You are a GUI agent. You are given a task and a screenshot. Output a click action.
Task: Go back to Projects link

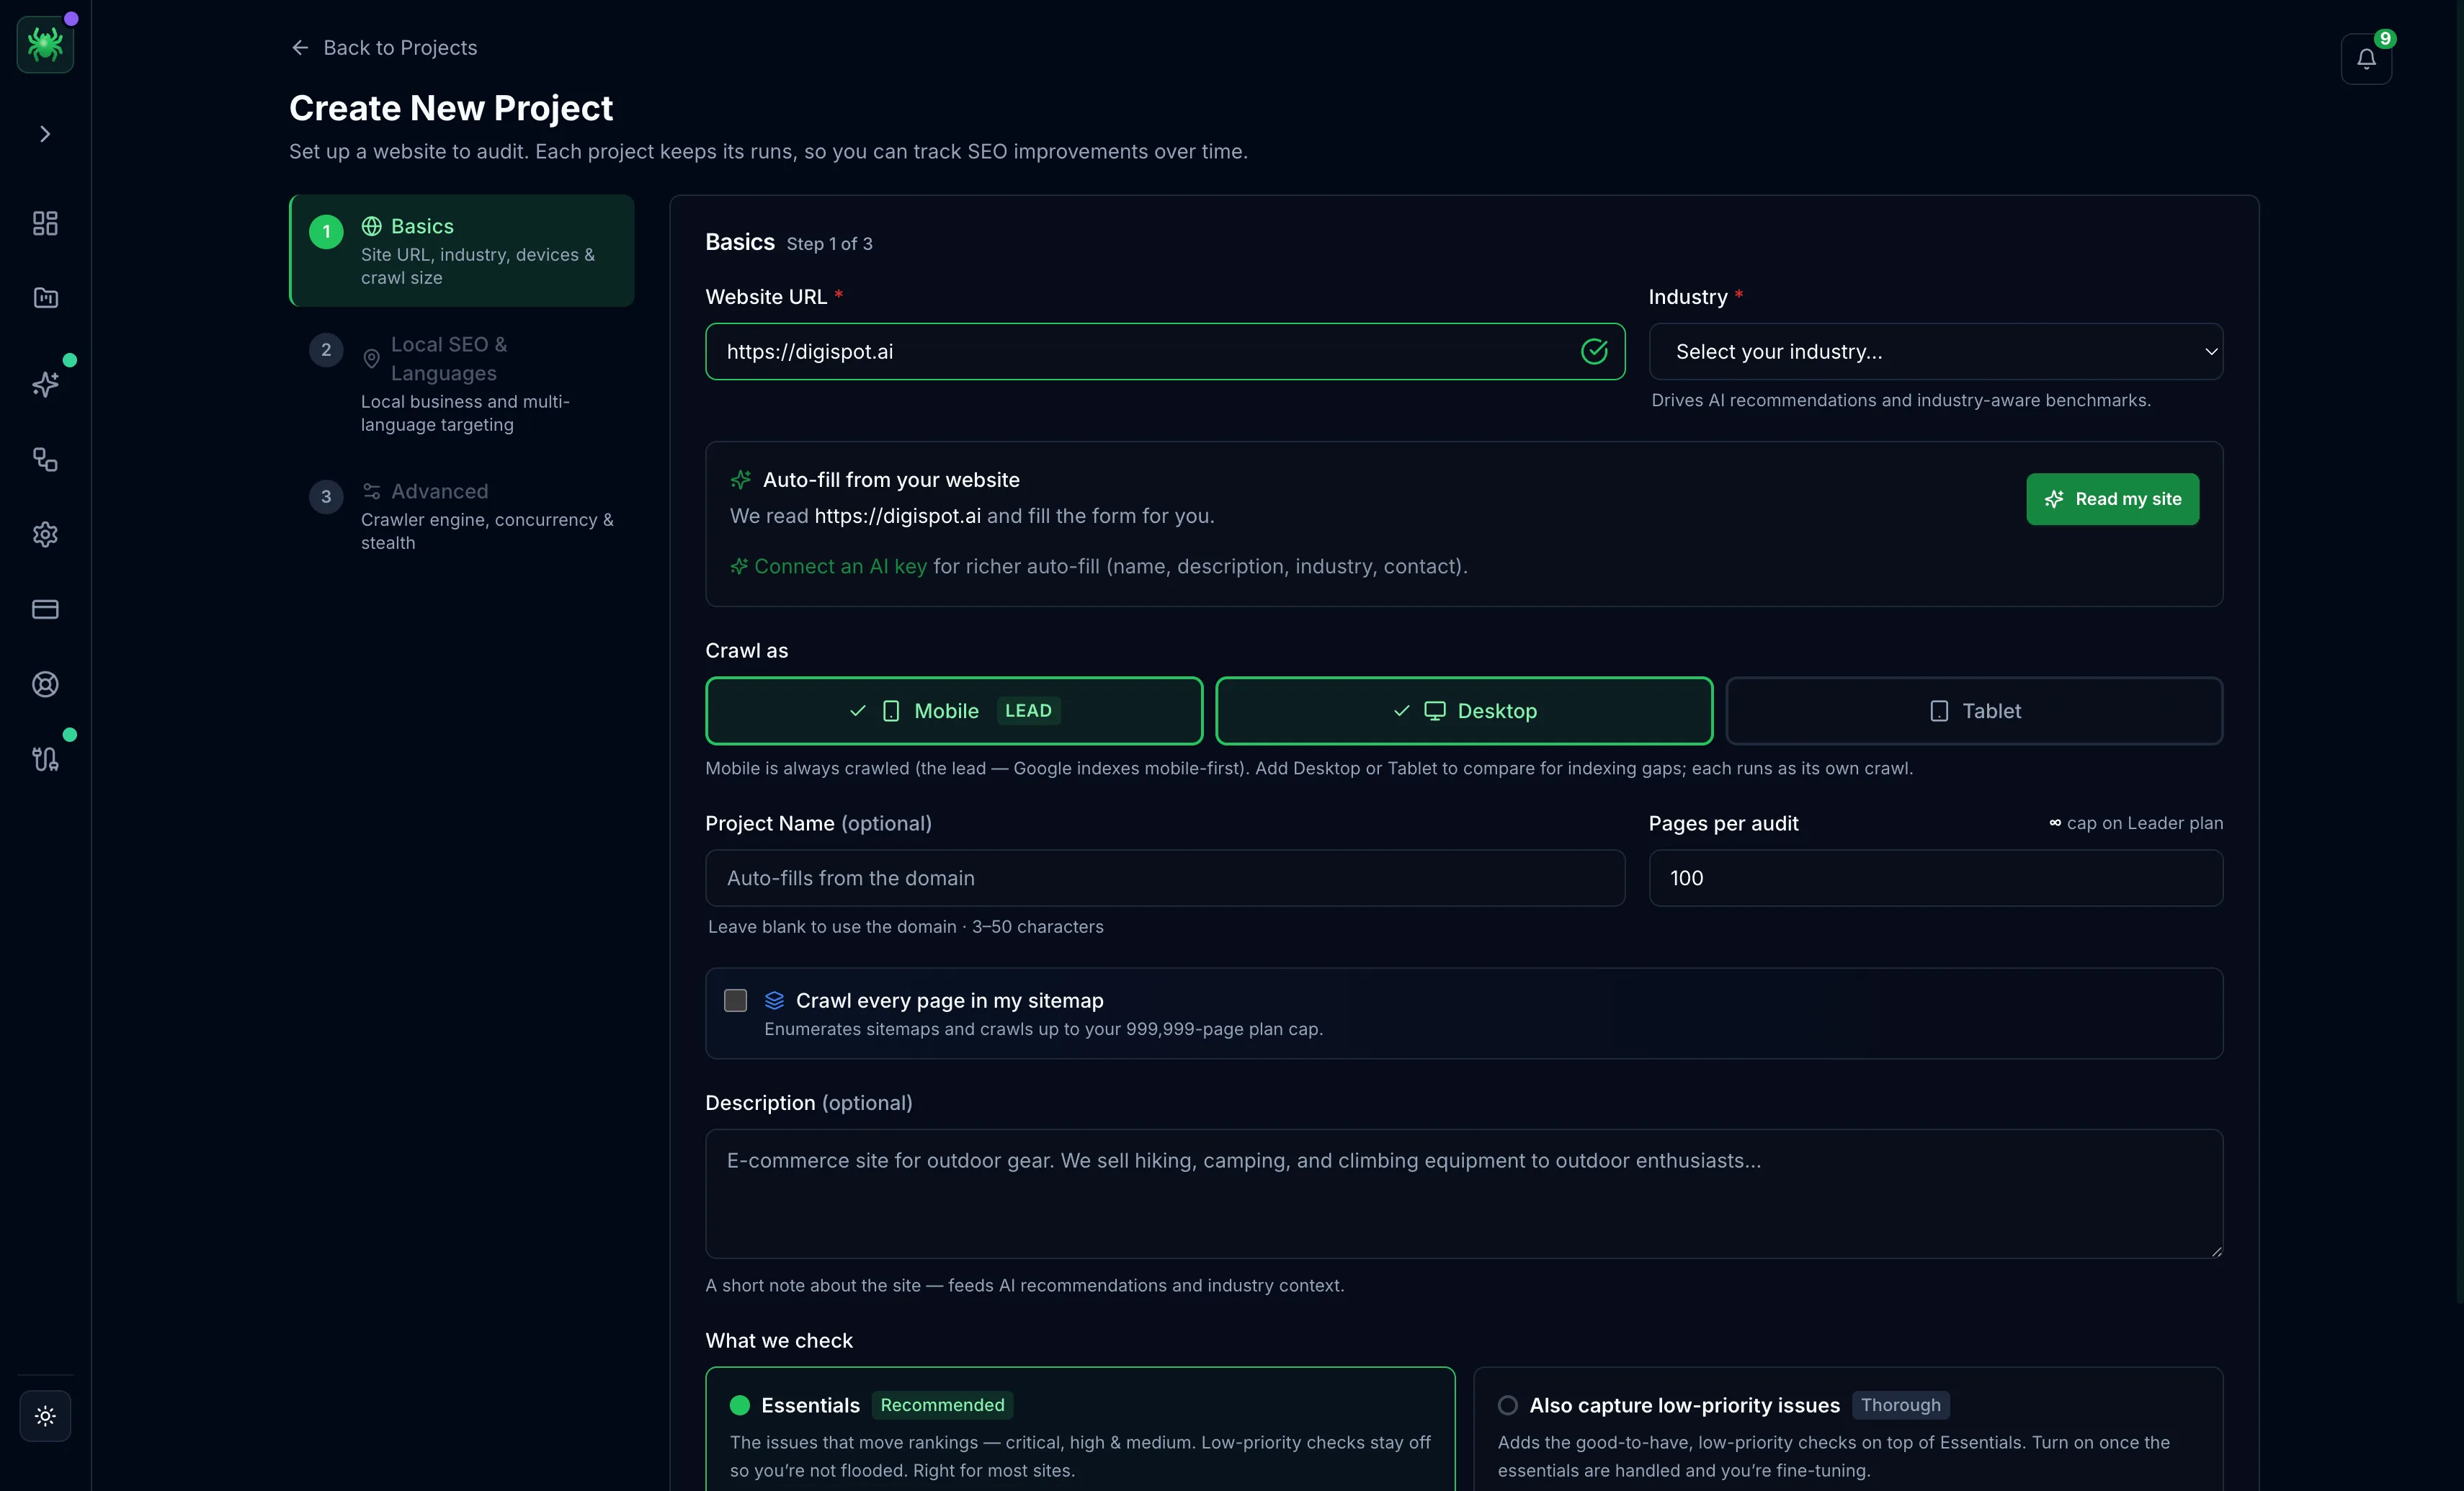[x=384, y=47]
